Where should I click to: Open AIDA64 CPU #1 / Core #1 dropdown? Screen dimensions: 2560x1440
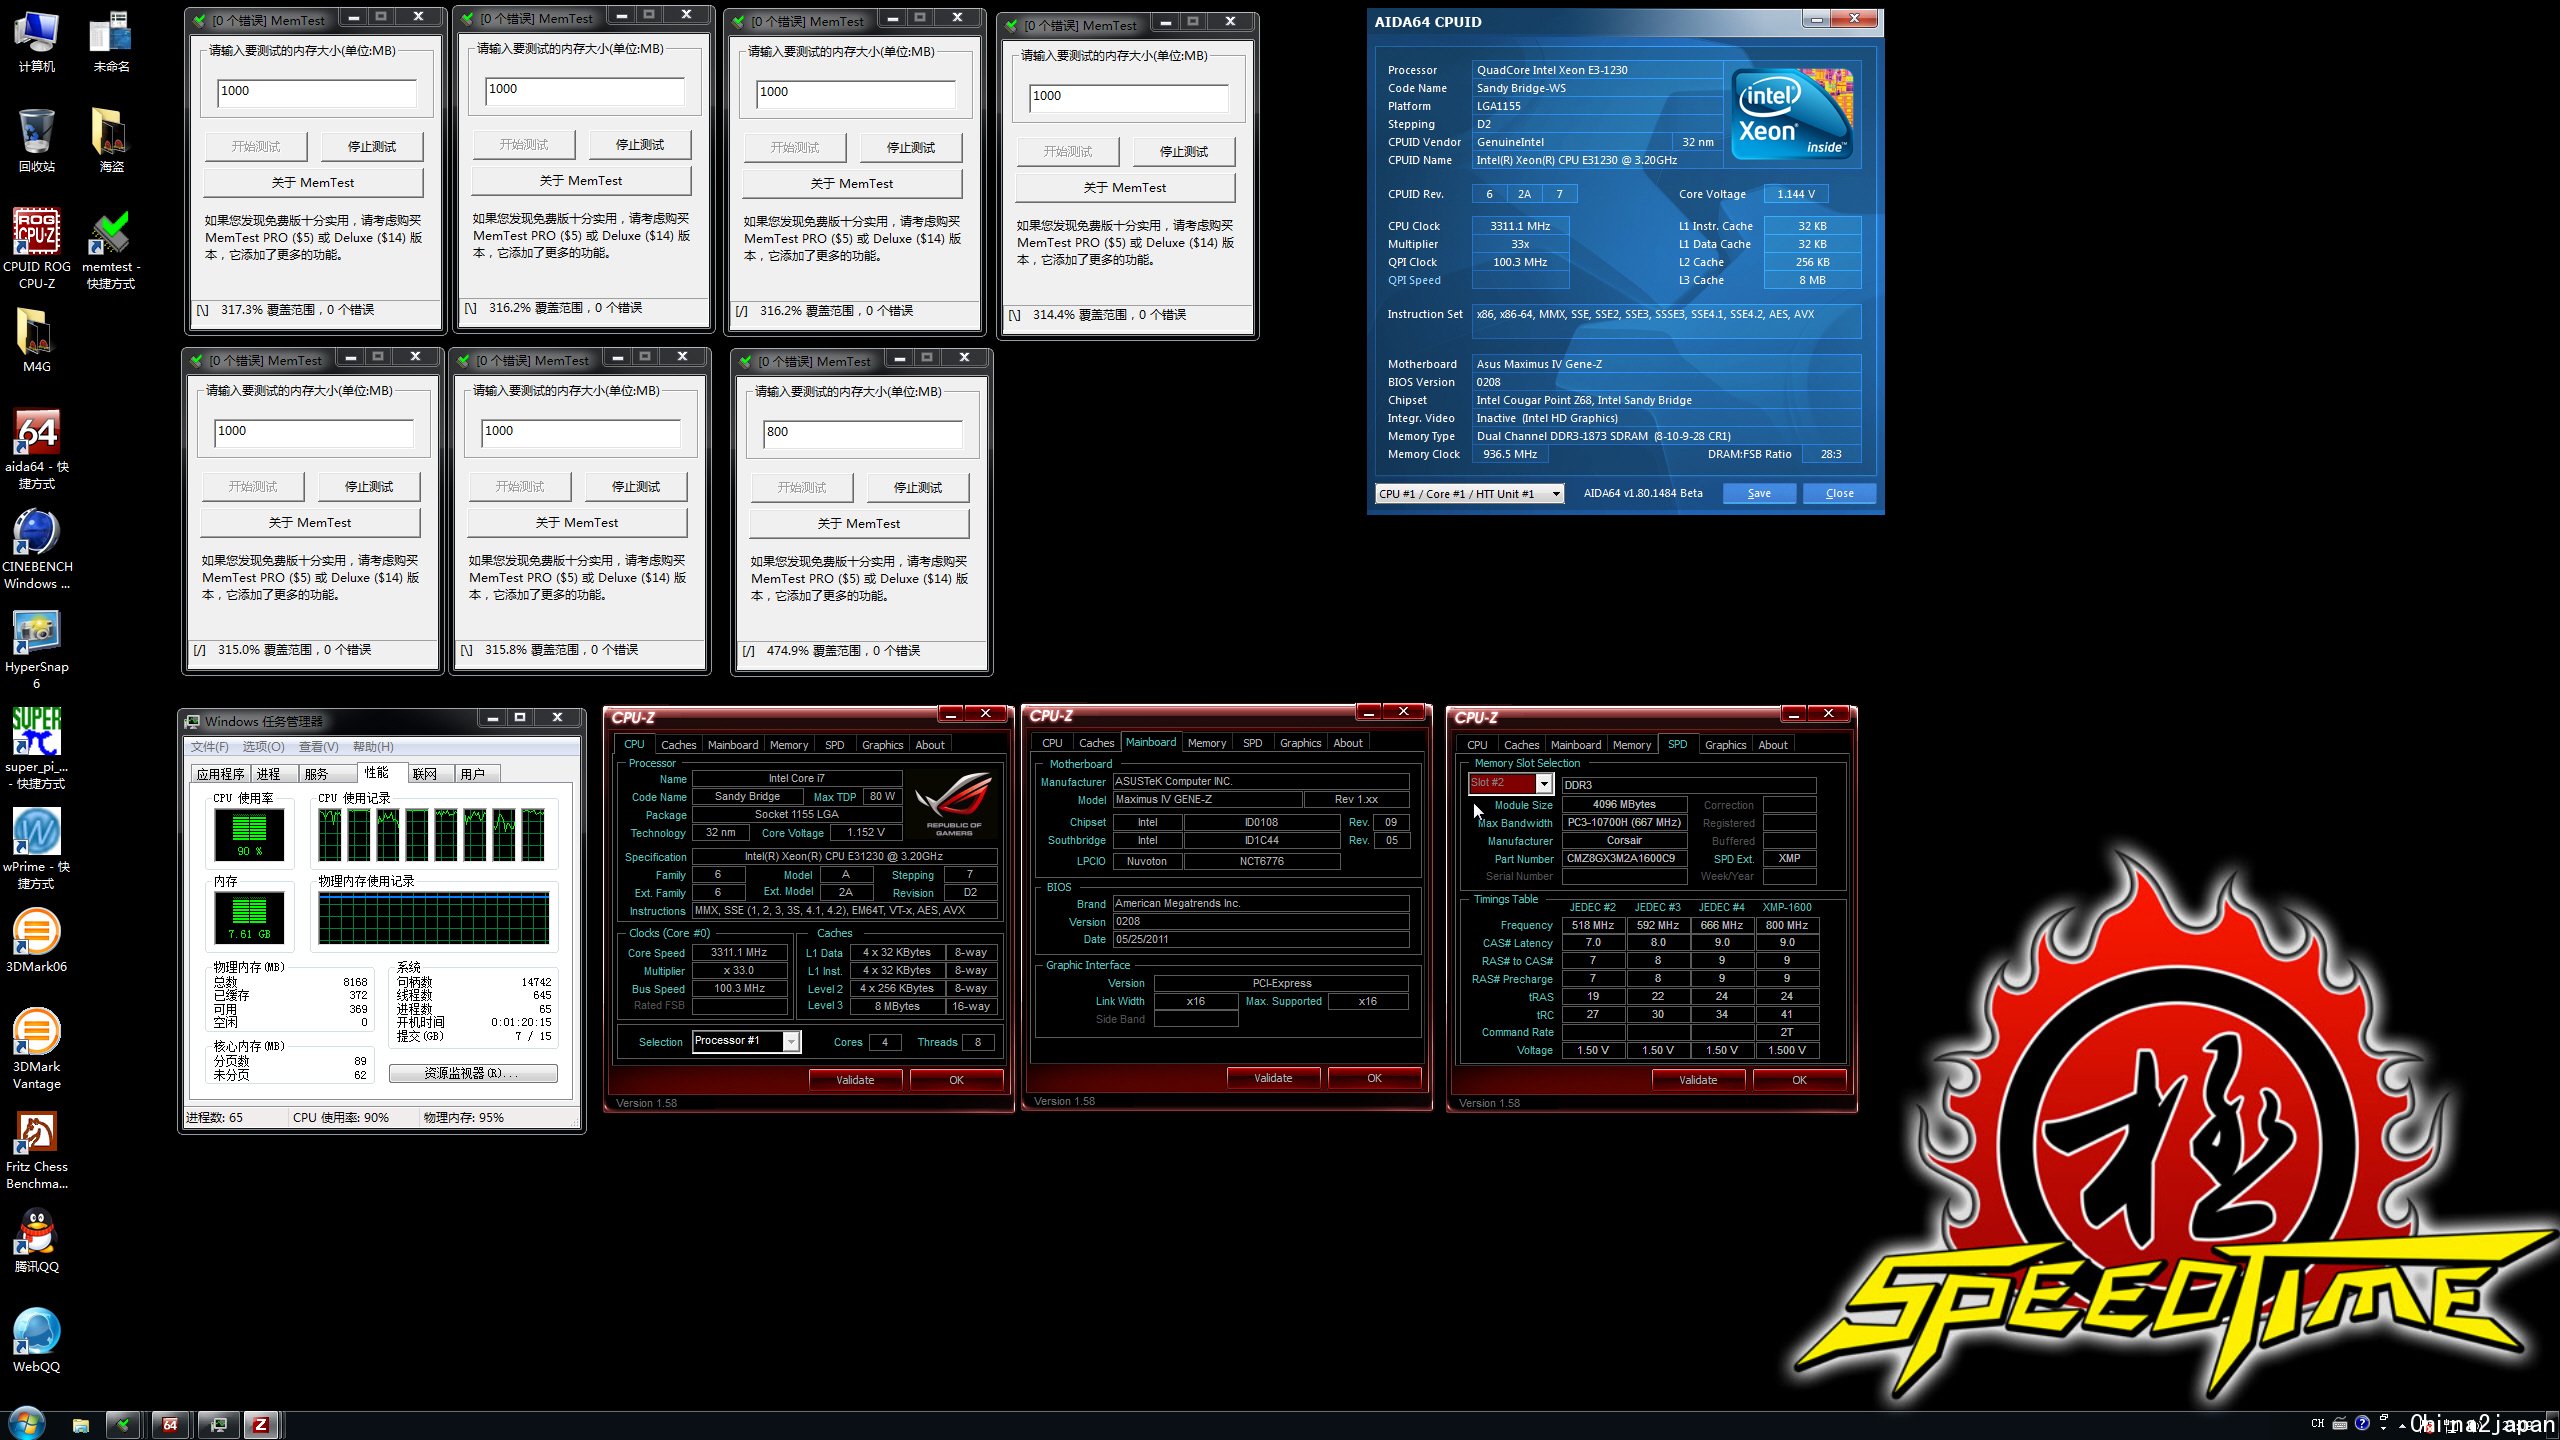[x=1469, y=493]
